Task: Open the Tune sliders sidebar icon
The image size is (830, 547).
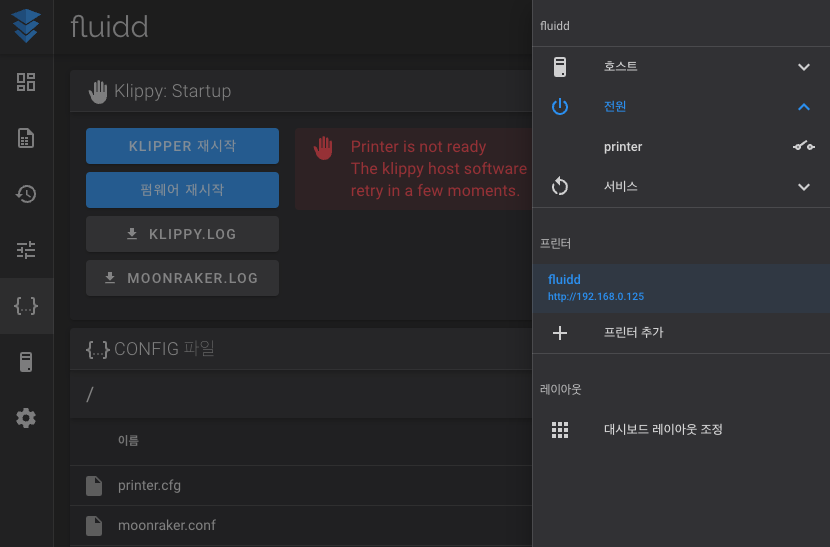Action: coord(26,250)
